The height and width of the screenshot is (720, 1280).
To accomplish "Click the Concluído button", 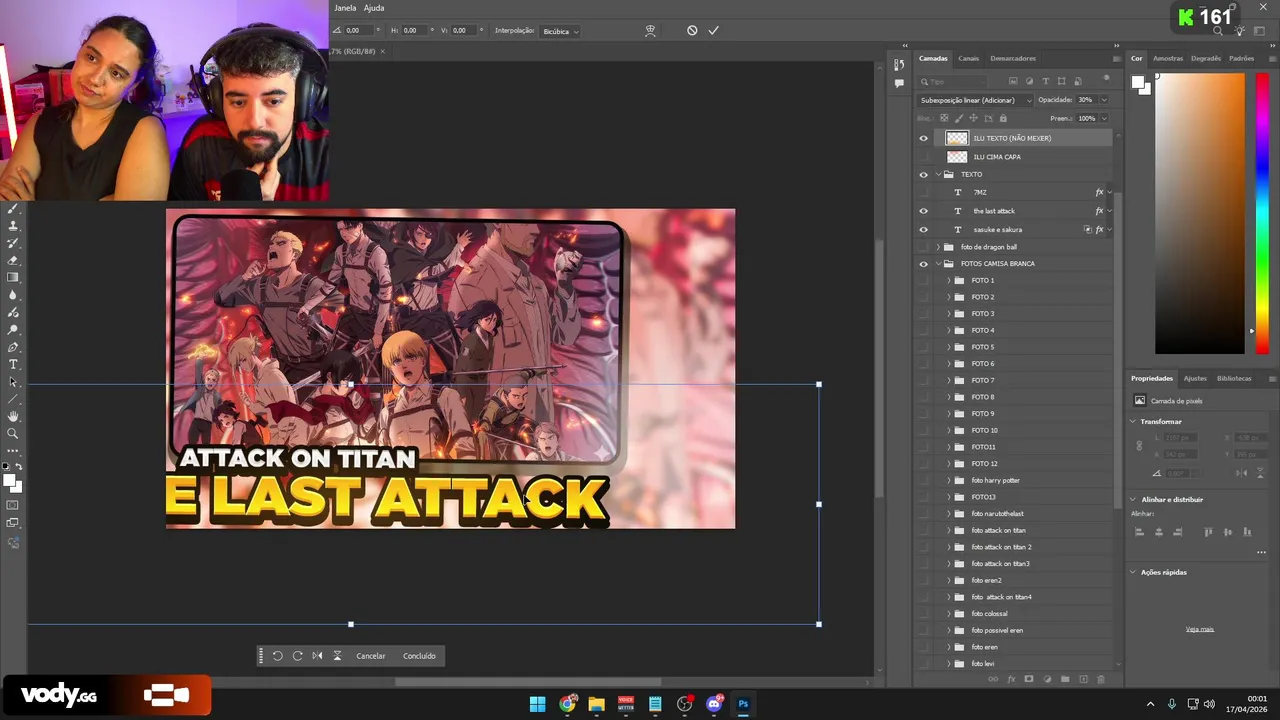I will coord(419,656).
